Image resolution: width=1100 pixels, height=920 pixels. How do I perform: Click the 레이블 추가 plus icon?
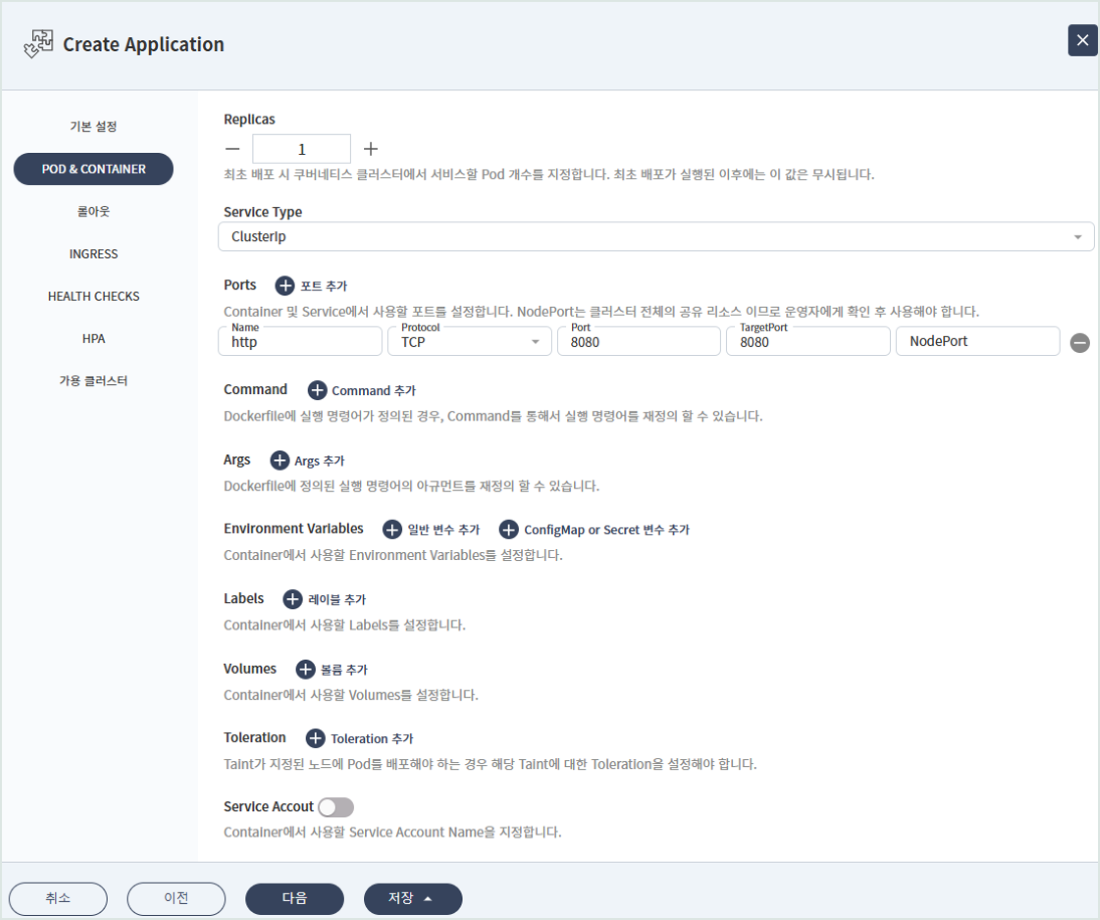click(293, 599)
